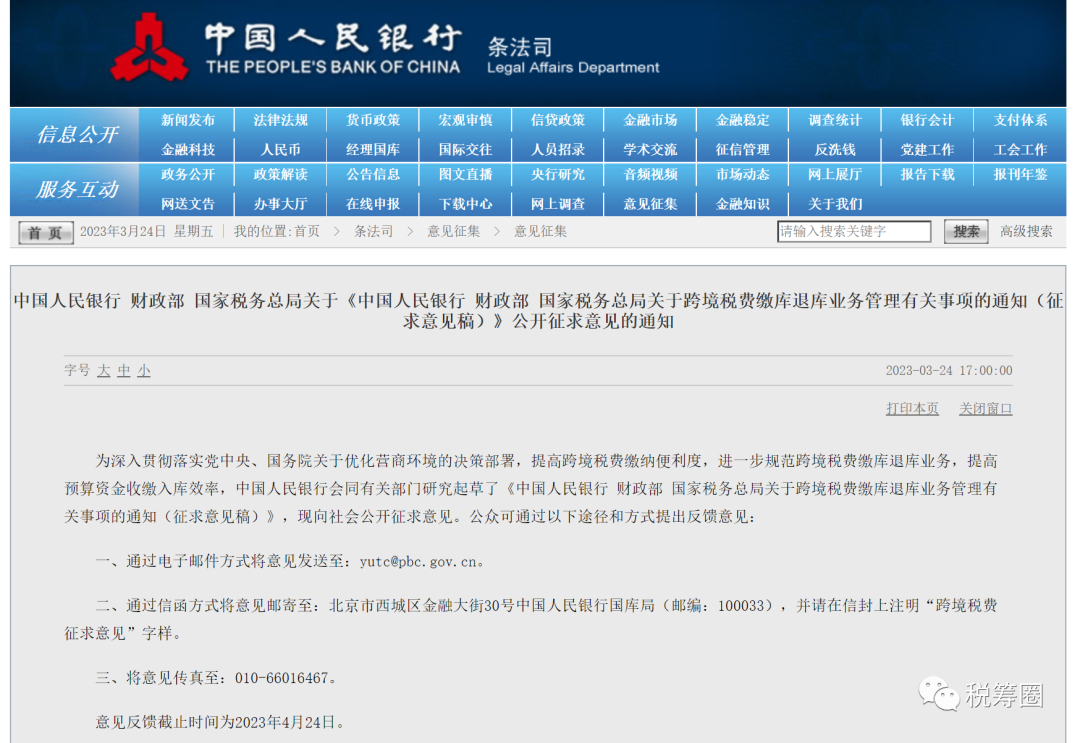Click the People's Bank of China red logo

click(149, 48)
